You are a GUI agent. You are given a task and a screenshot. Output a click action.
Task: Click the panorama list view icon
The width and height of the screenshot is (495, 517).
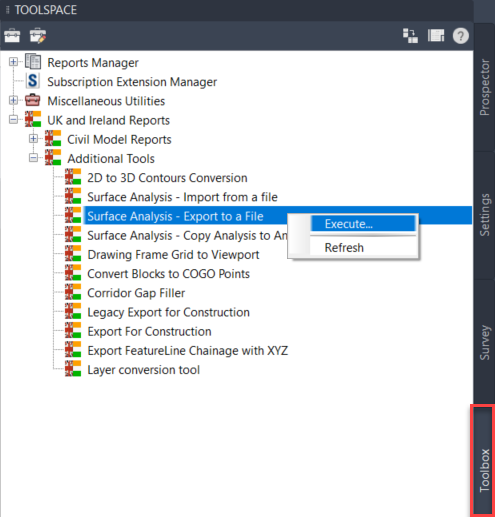[436, 36]
